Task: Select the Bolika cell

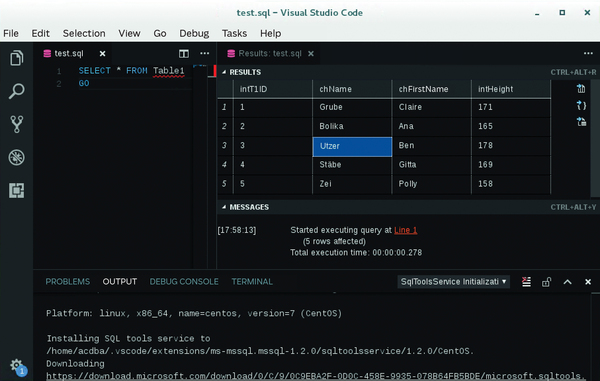Action: [352, 127]
